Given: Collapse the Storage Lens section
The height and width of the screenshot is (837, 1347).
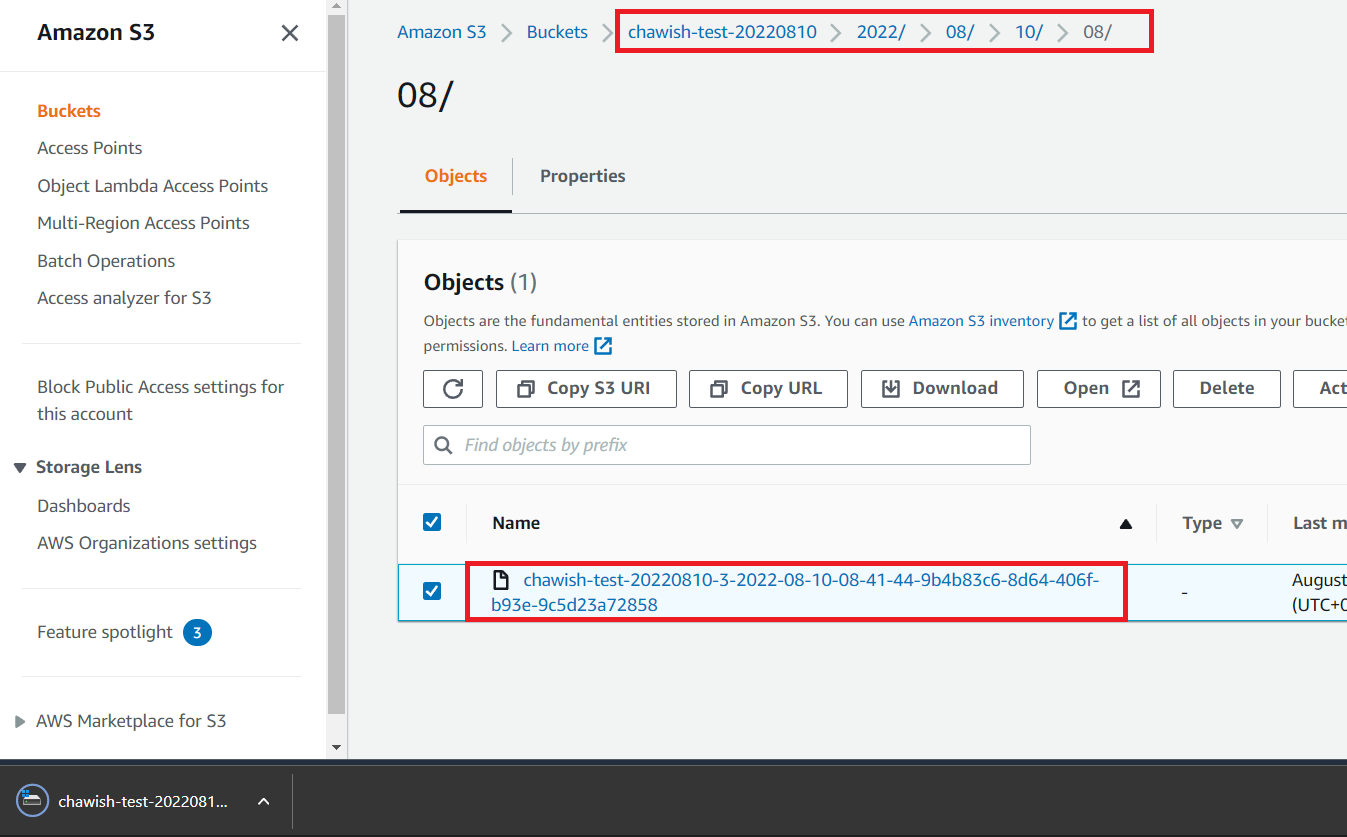Looking at the screenshot, I should click(21, 466).
